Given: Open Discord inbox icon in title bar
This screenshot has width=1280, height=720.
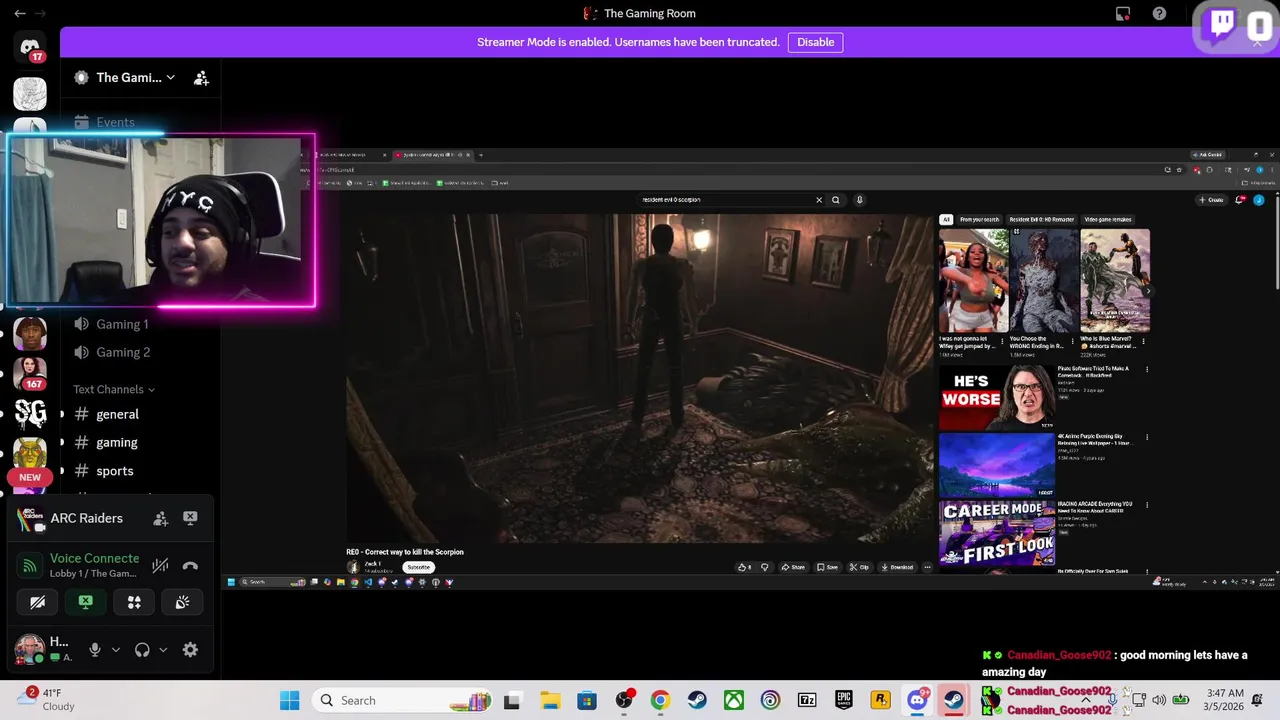Looking at the screenshot, I should (1123, 13).
